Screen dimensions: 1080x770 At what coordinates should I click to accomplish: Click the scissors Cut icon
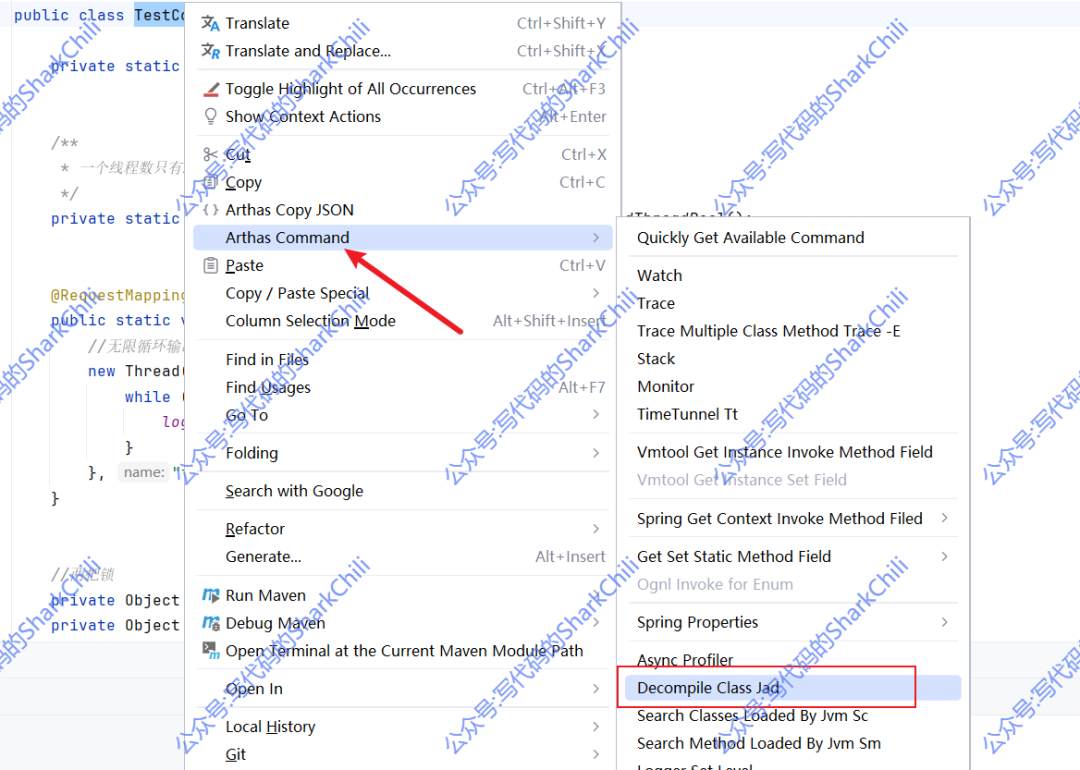[210, 155]
